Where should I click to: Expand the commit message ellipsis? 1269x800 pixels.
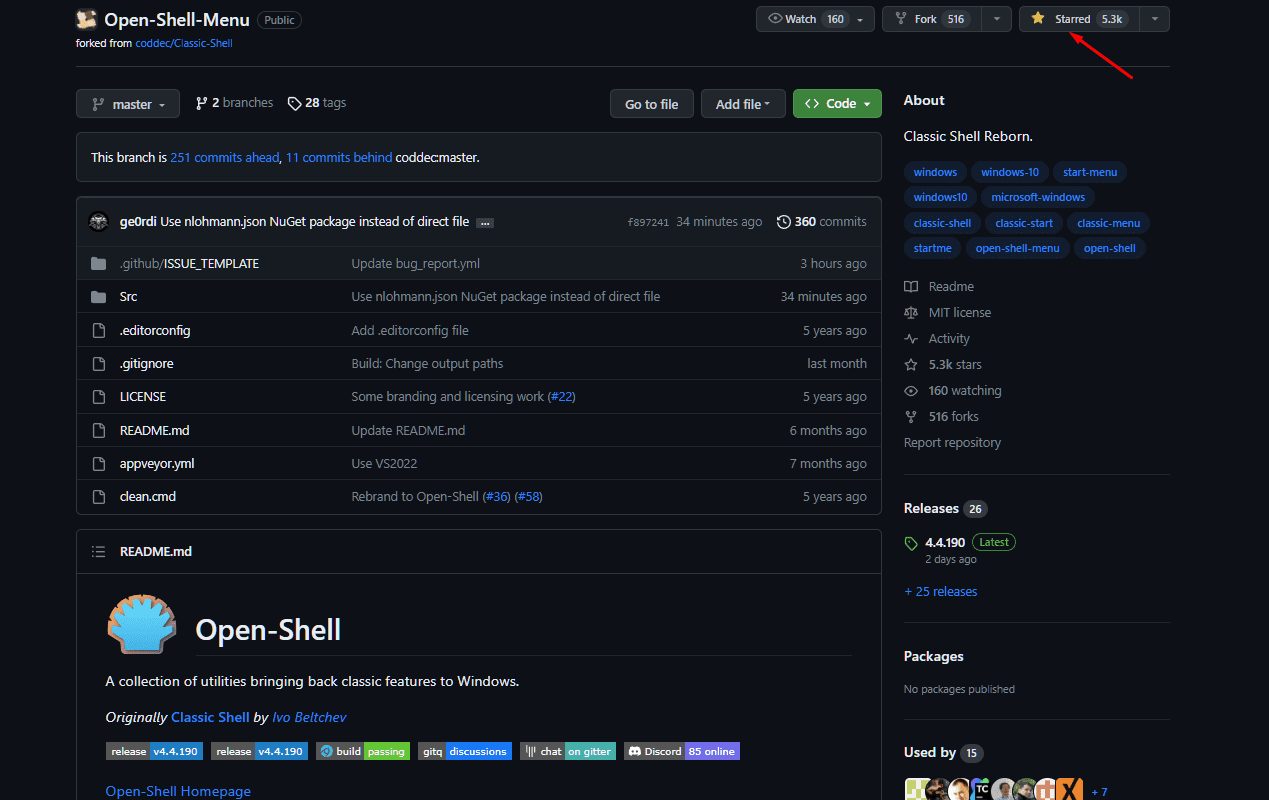point(485,223)
